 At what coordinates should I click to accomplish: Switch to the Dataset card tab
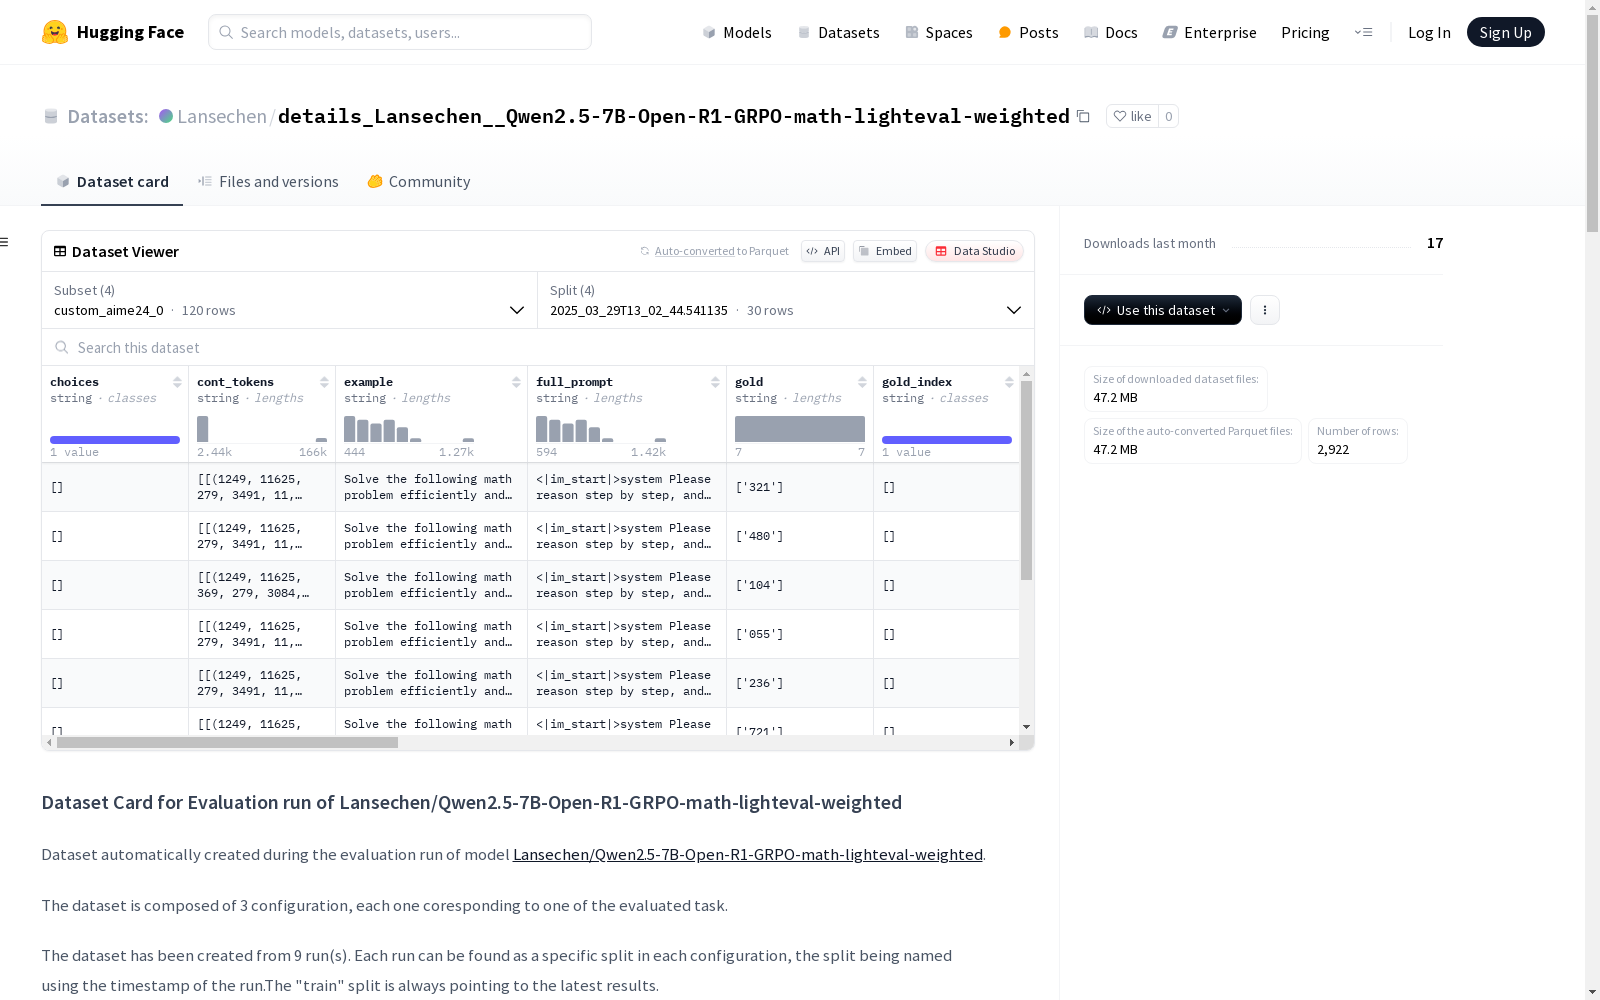click(112, 182)
